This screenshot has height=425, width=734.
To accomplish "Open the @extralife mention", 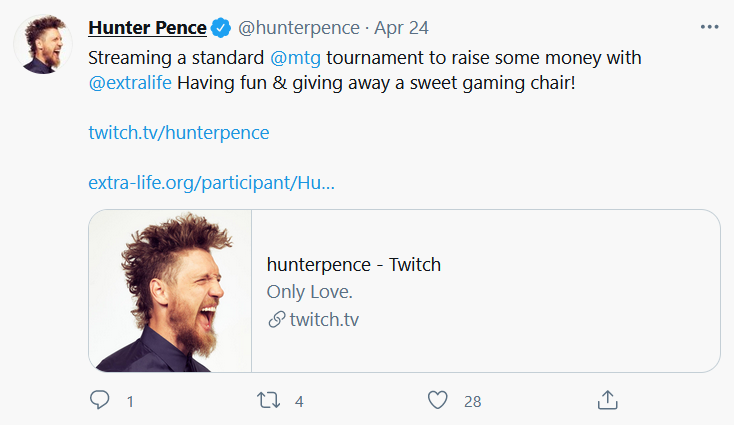I will [x=131, y=83].
